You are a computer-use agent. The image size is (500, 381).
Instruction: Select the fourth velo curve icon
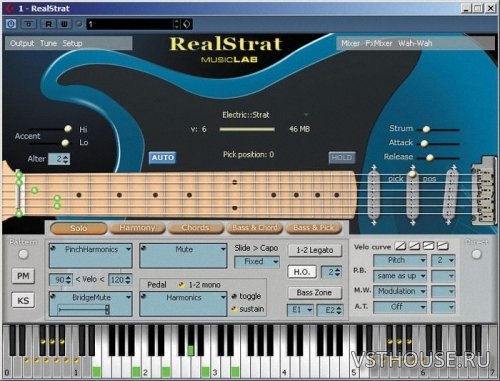(x=442, y=246)
